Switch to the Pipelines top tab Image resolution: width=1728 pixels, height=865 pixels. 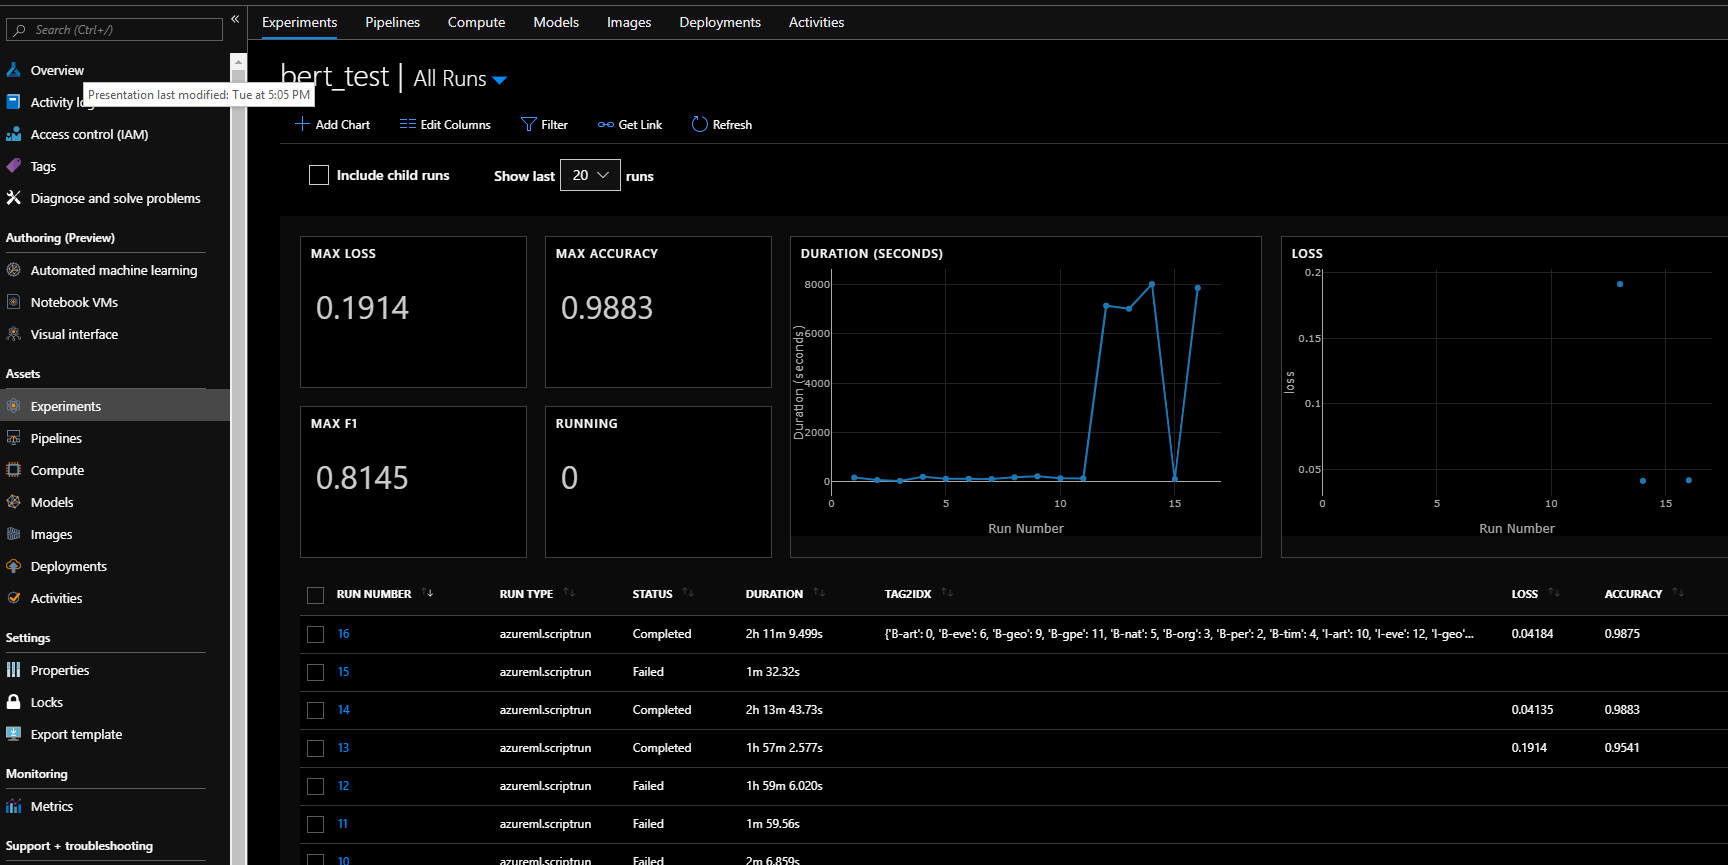point(392,22)
